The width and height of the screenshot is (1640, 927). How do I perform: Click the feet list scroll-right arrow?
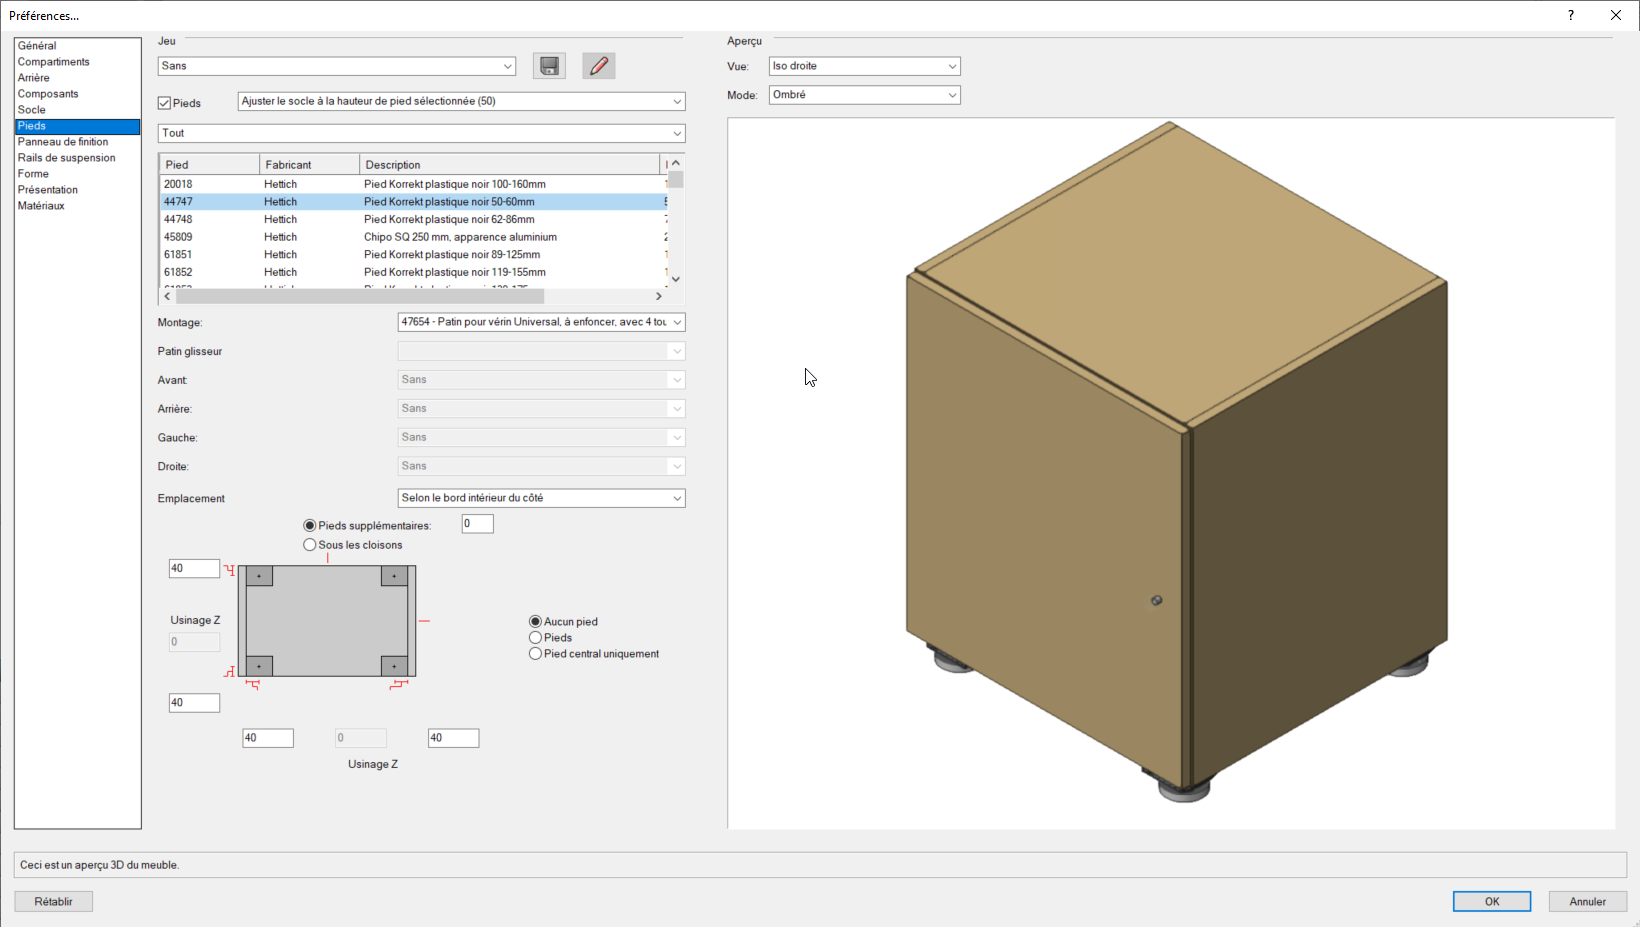tap(658, 296)
